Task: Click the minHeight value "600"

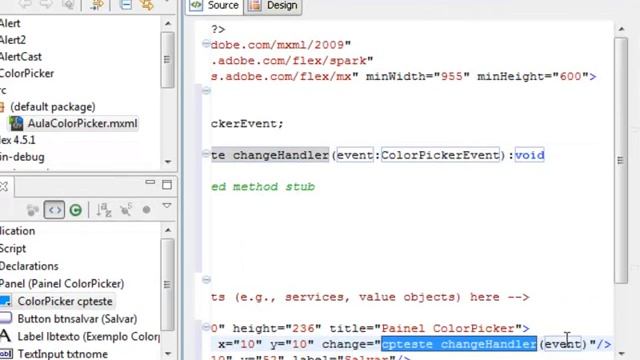Action: (570, 76)
